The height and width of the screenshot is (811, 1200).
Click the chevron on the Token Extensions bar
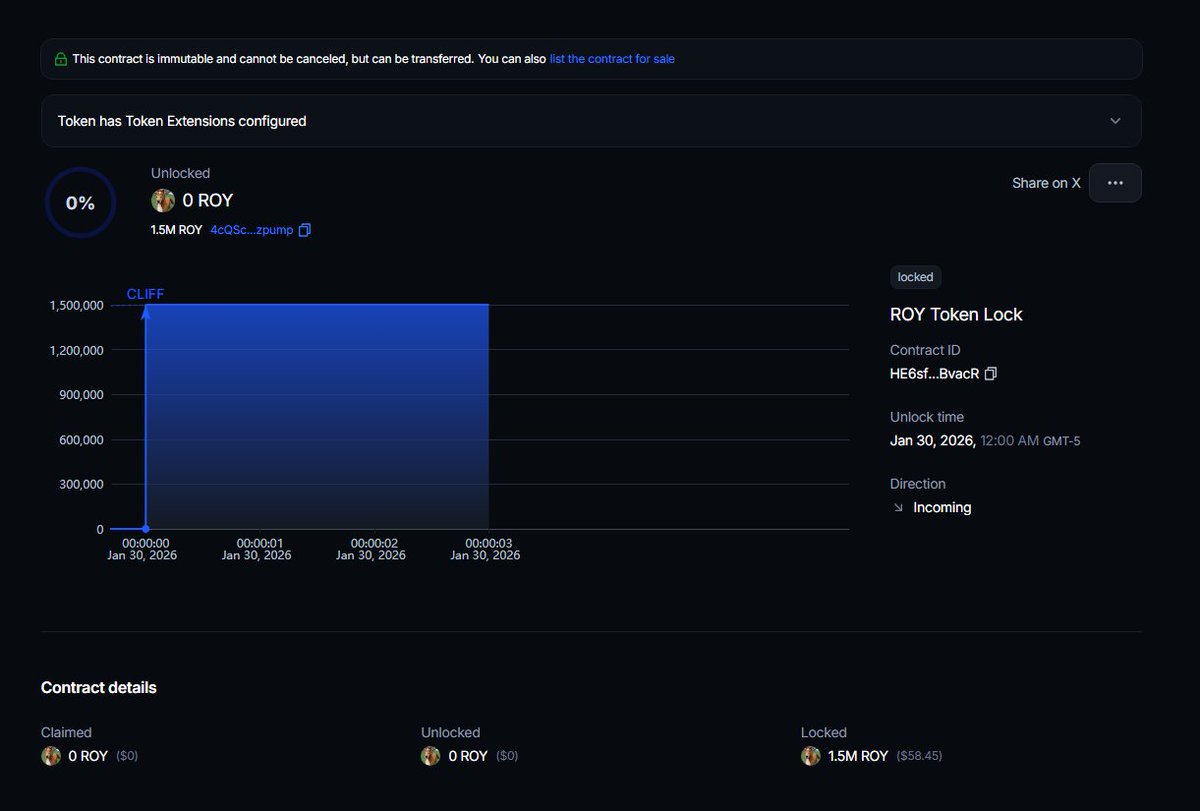[1116, 120]
